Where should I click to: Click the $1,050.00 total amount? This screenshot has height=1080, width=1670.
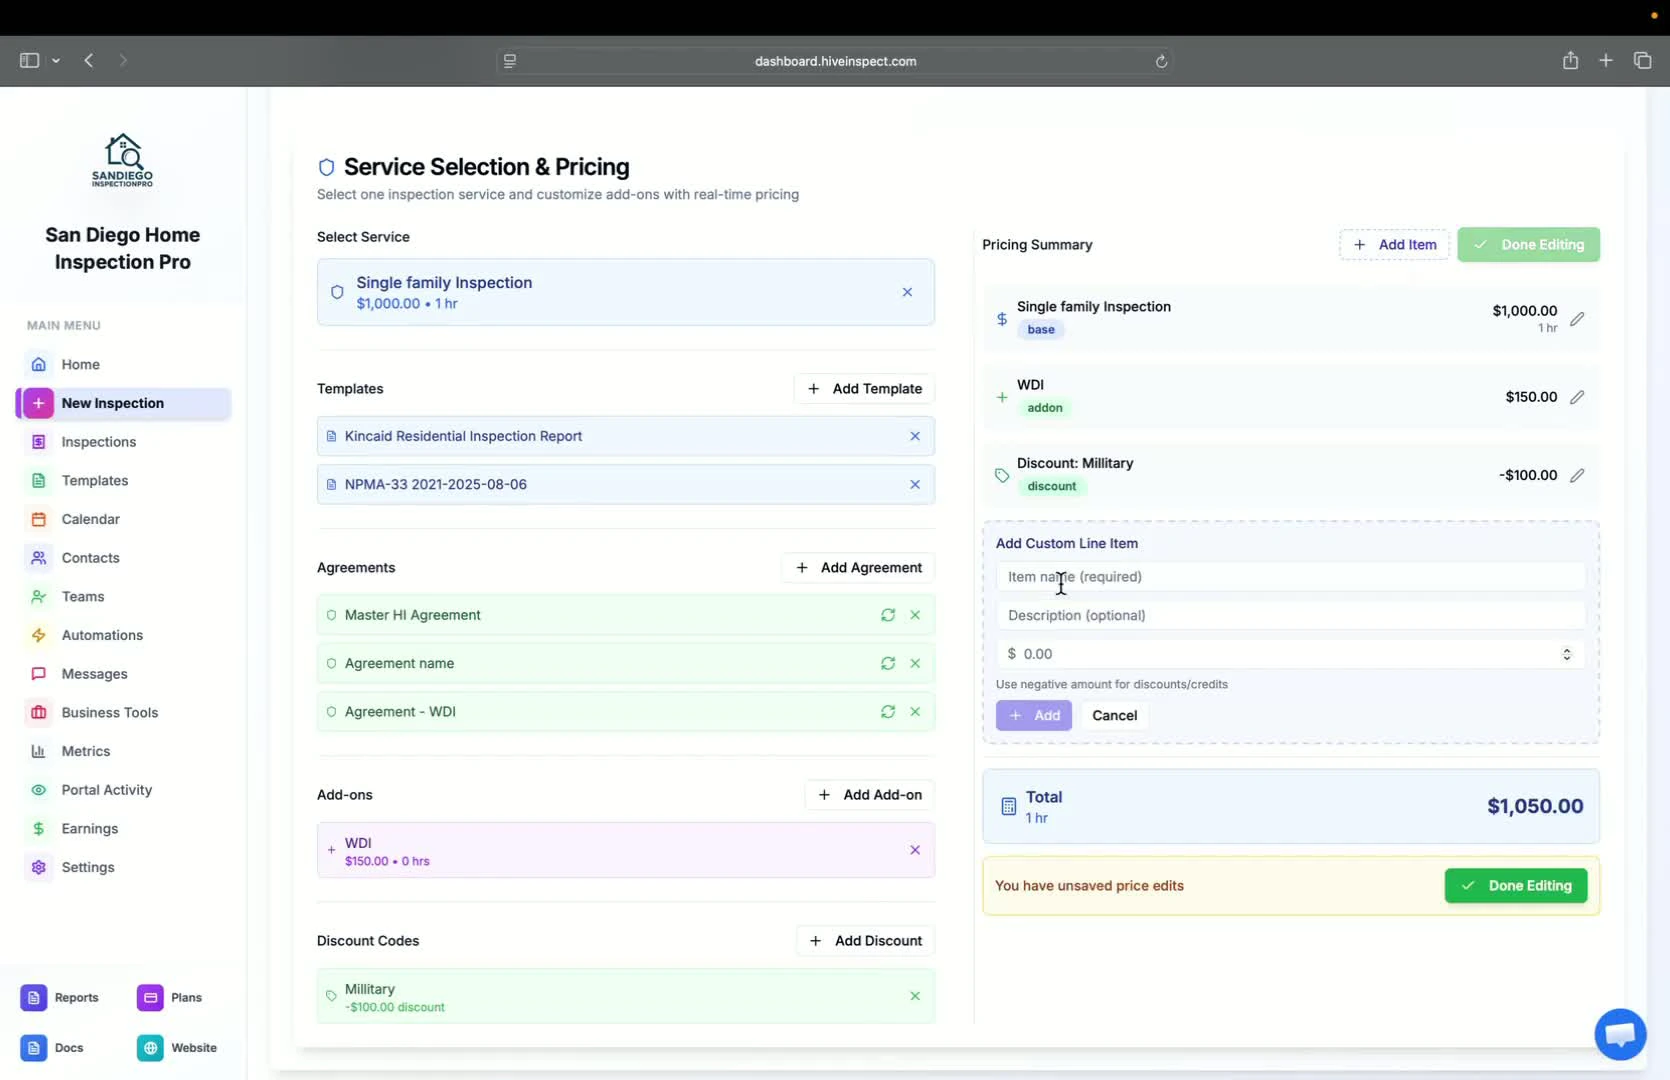point(1535,806)
